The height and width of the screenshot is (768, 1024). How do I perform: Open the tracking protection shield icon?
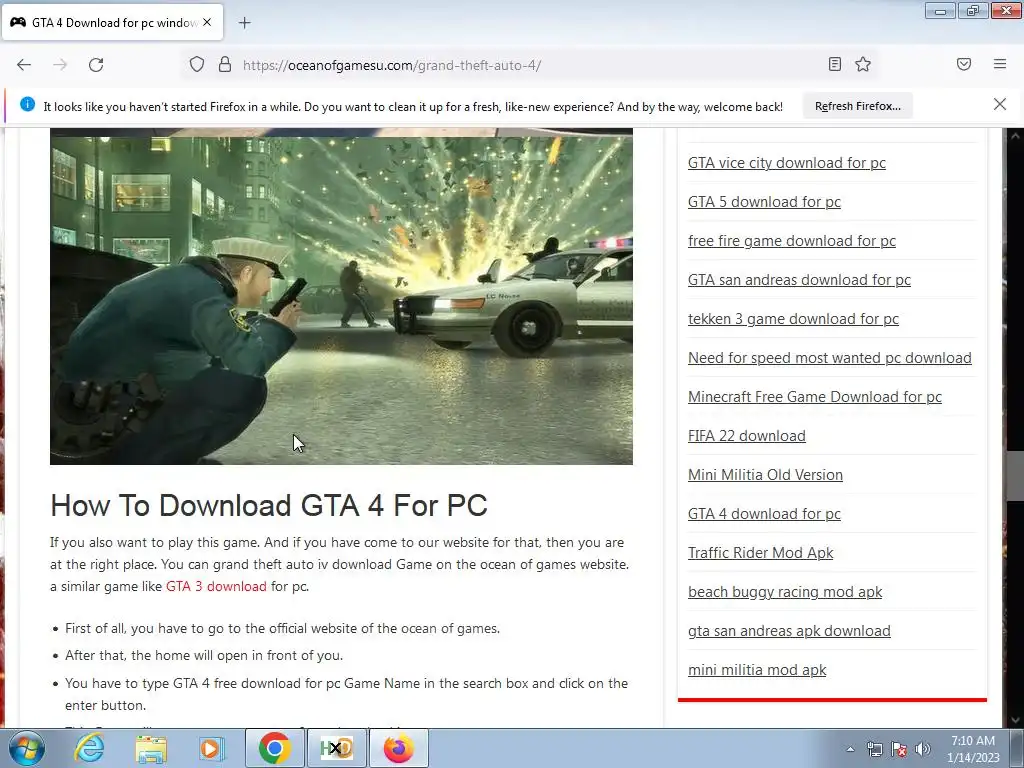coord(197,65)
